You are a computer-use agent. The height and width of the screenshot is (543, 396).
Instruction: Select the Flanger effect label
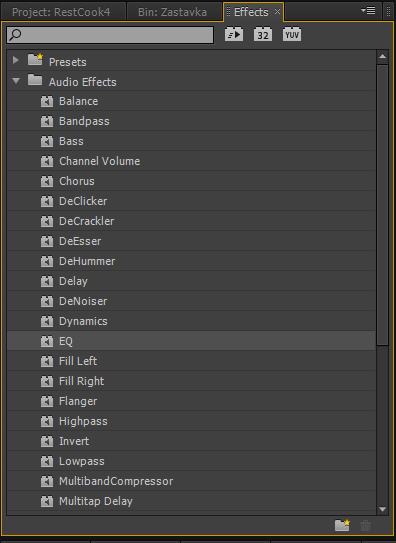click(x=78, y=402)
